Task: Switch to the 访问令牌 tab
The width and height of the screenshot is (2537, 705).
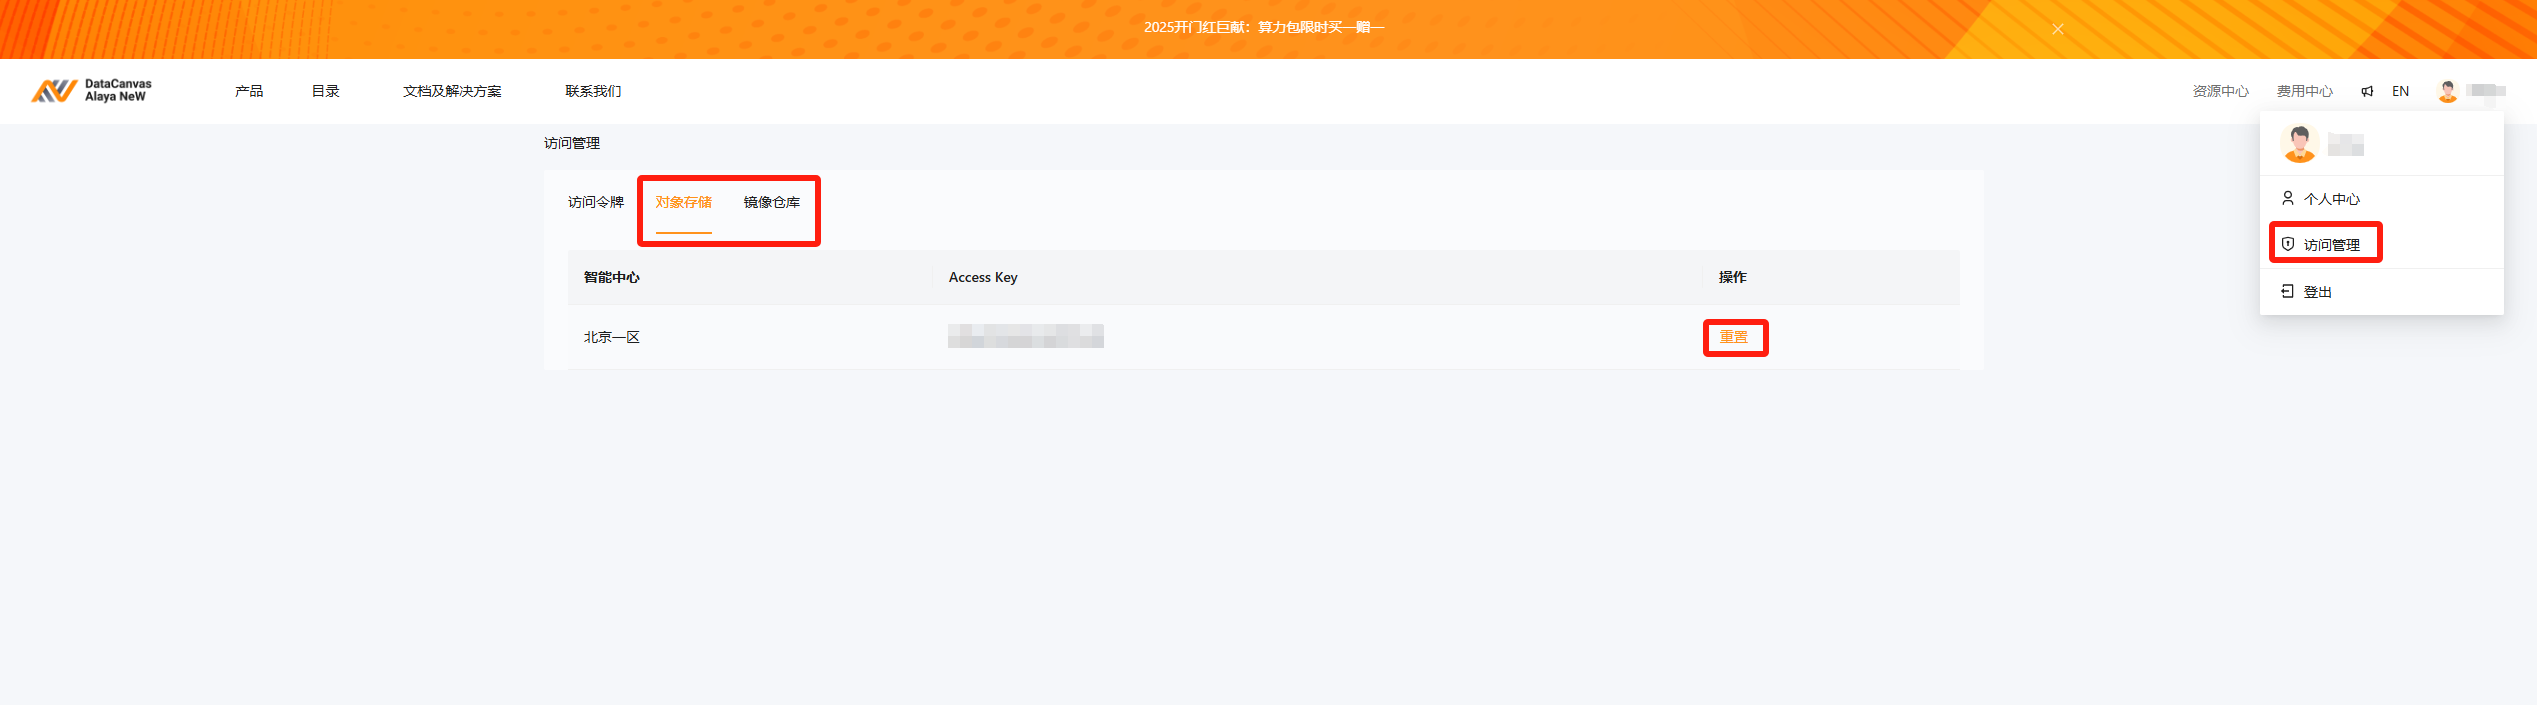Action: (595, 202)
